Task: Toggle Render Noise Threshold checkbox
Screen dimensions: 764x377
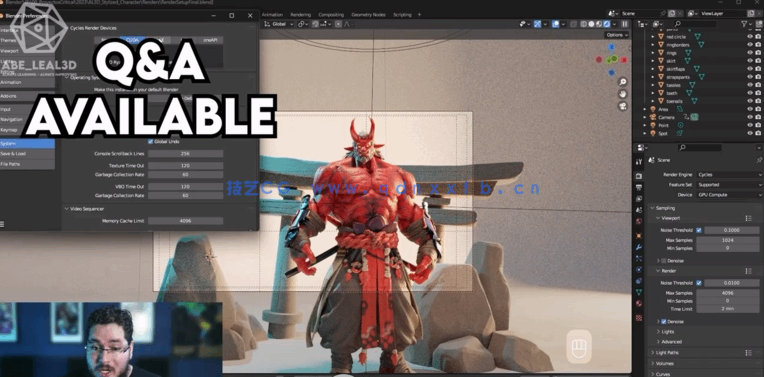Action: tap(699, 283)
